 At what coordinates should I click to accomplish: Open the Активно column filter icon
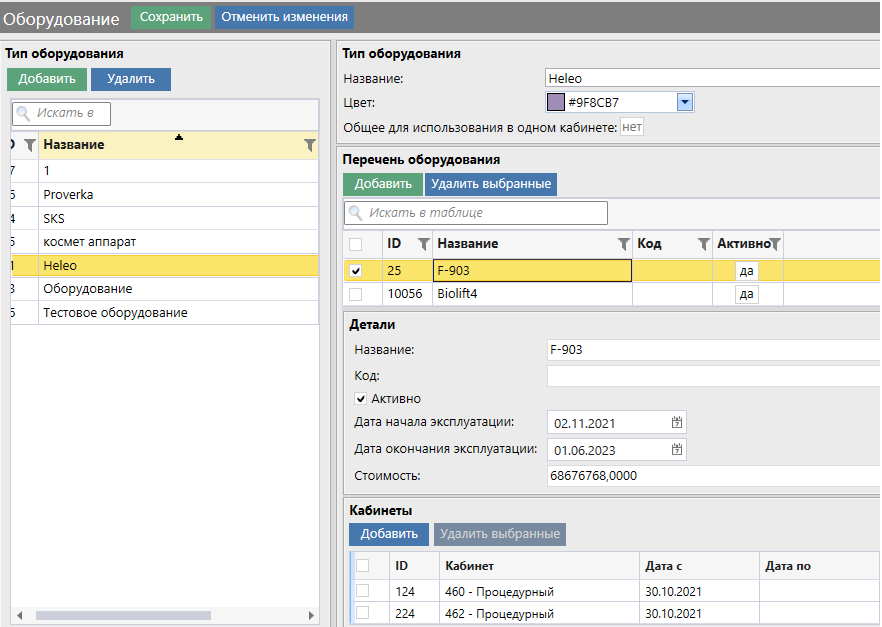(775, 244)
